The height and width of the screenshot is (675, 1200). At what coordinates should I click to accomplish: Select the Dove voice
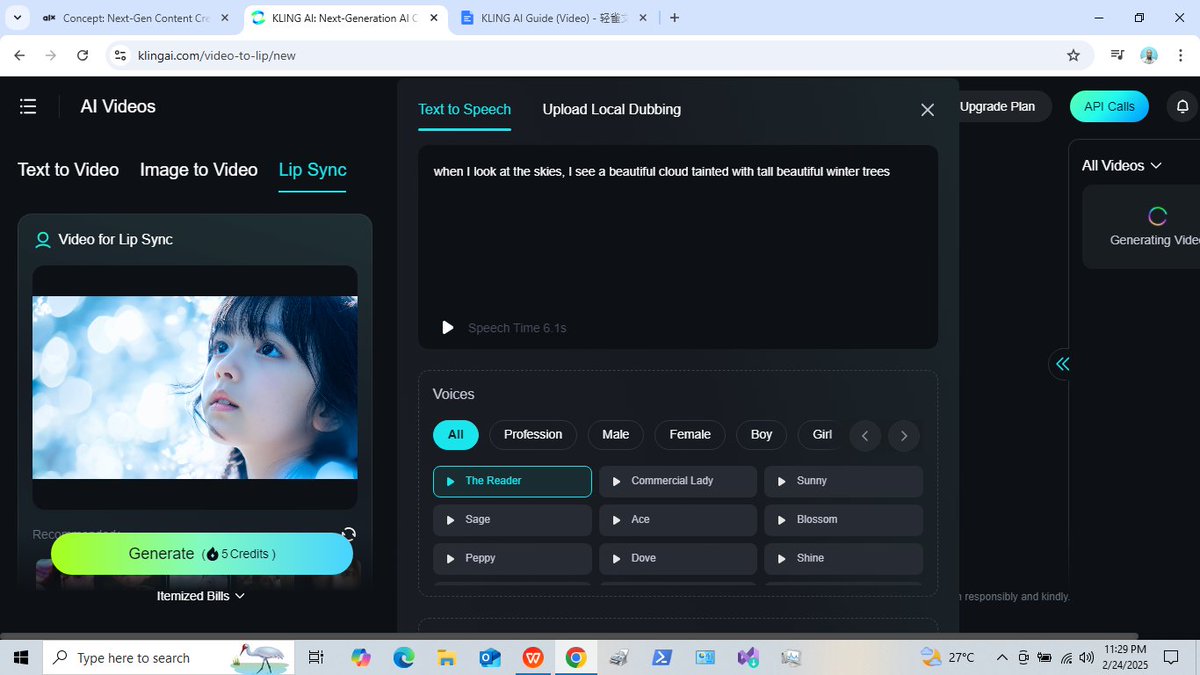click(678, 558)
